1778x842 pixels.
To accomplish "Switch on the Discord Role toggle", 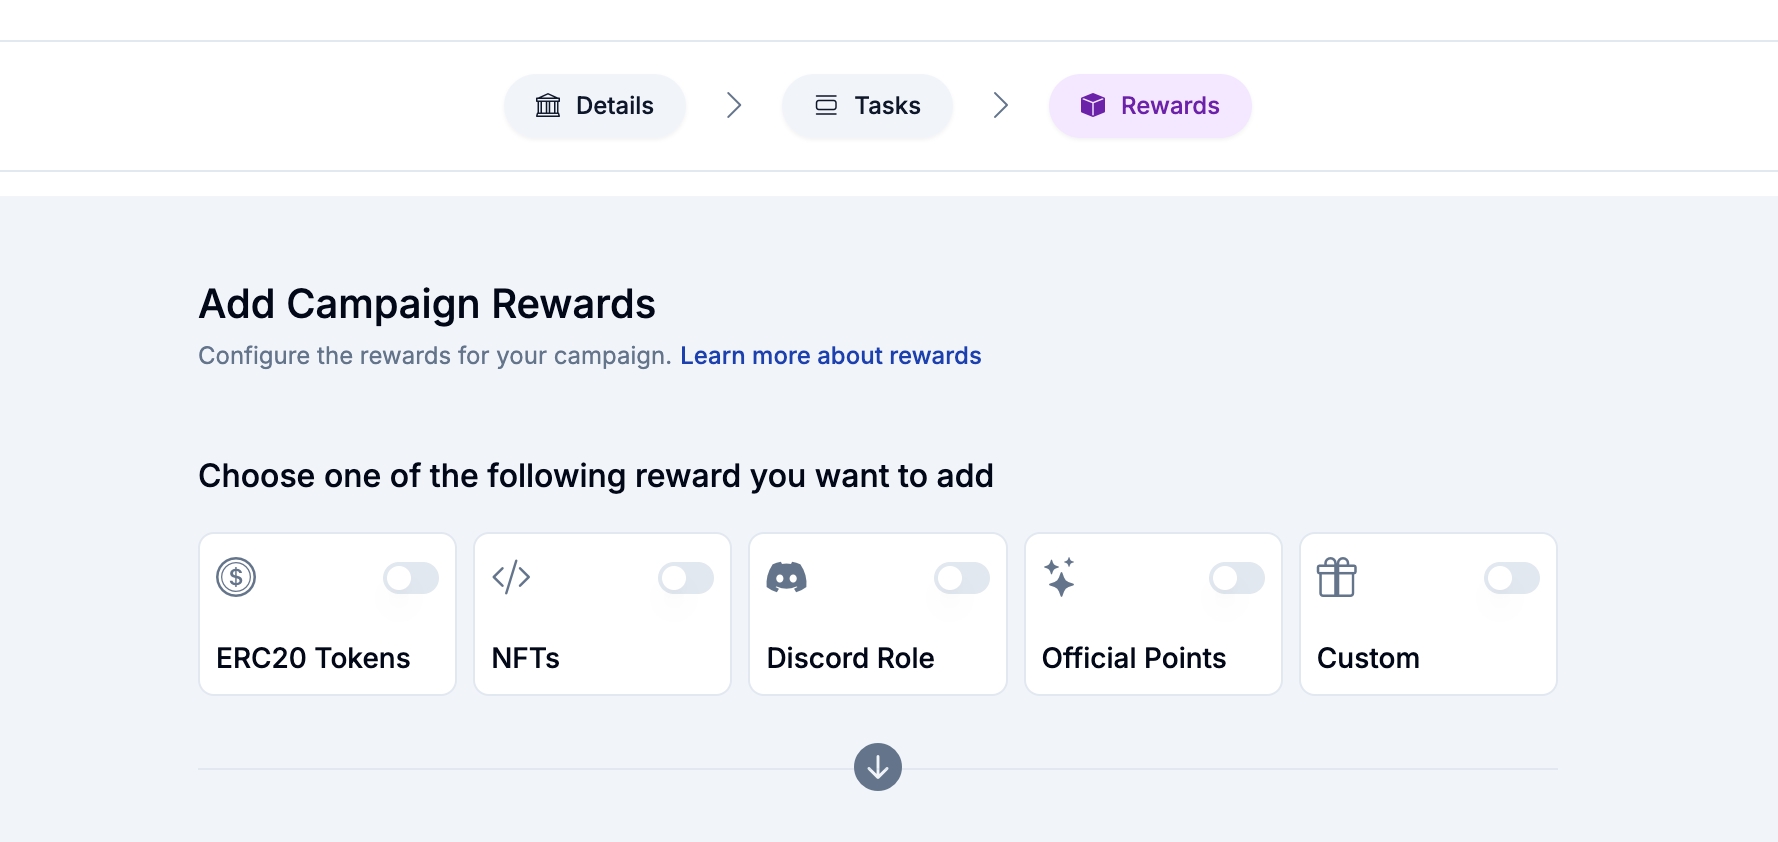I will pos(962,578).
